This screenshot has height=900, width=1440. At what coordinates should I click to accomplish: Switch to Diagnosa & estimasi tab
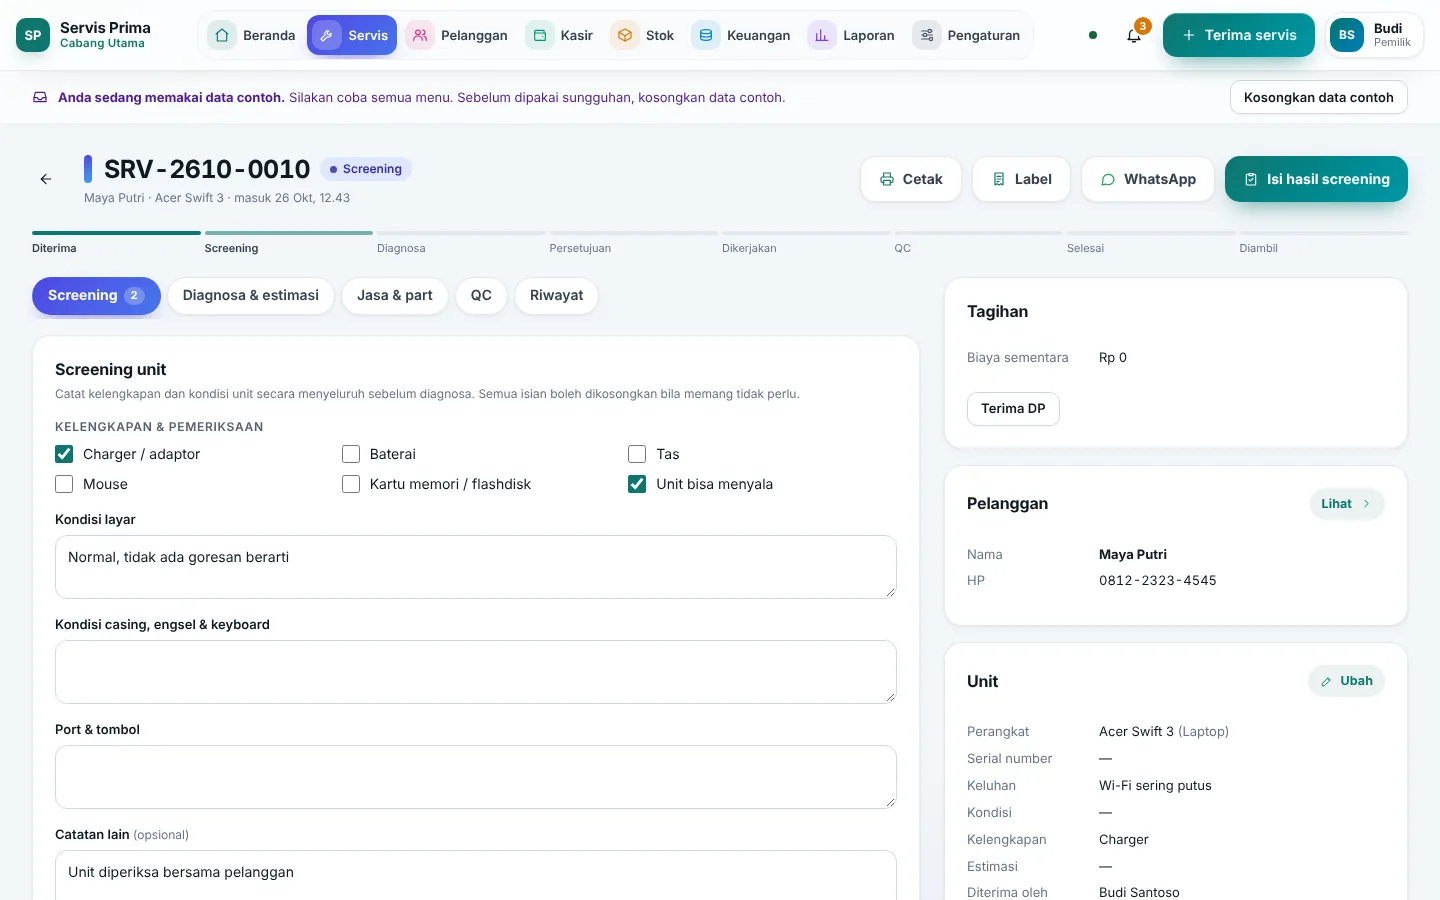(x=251, y=296)
